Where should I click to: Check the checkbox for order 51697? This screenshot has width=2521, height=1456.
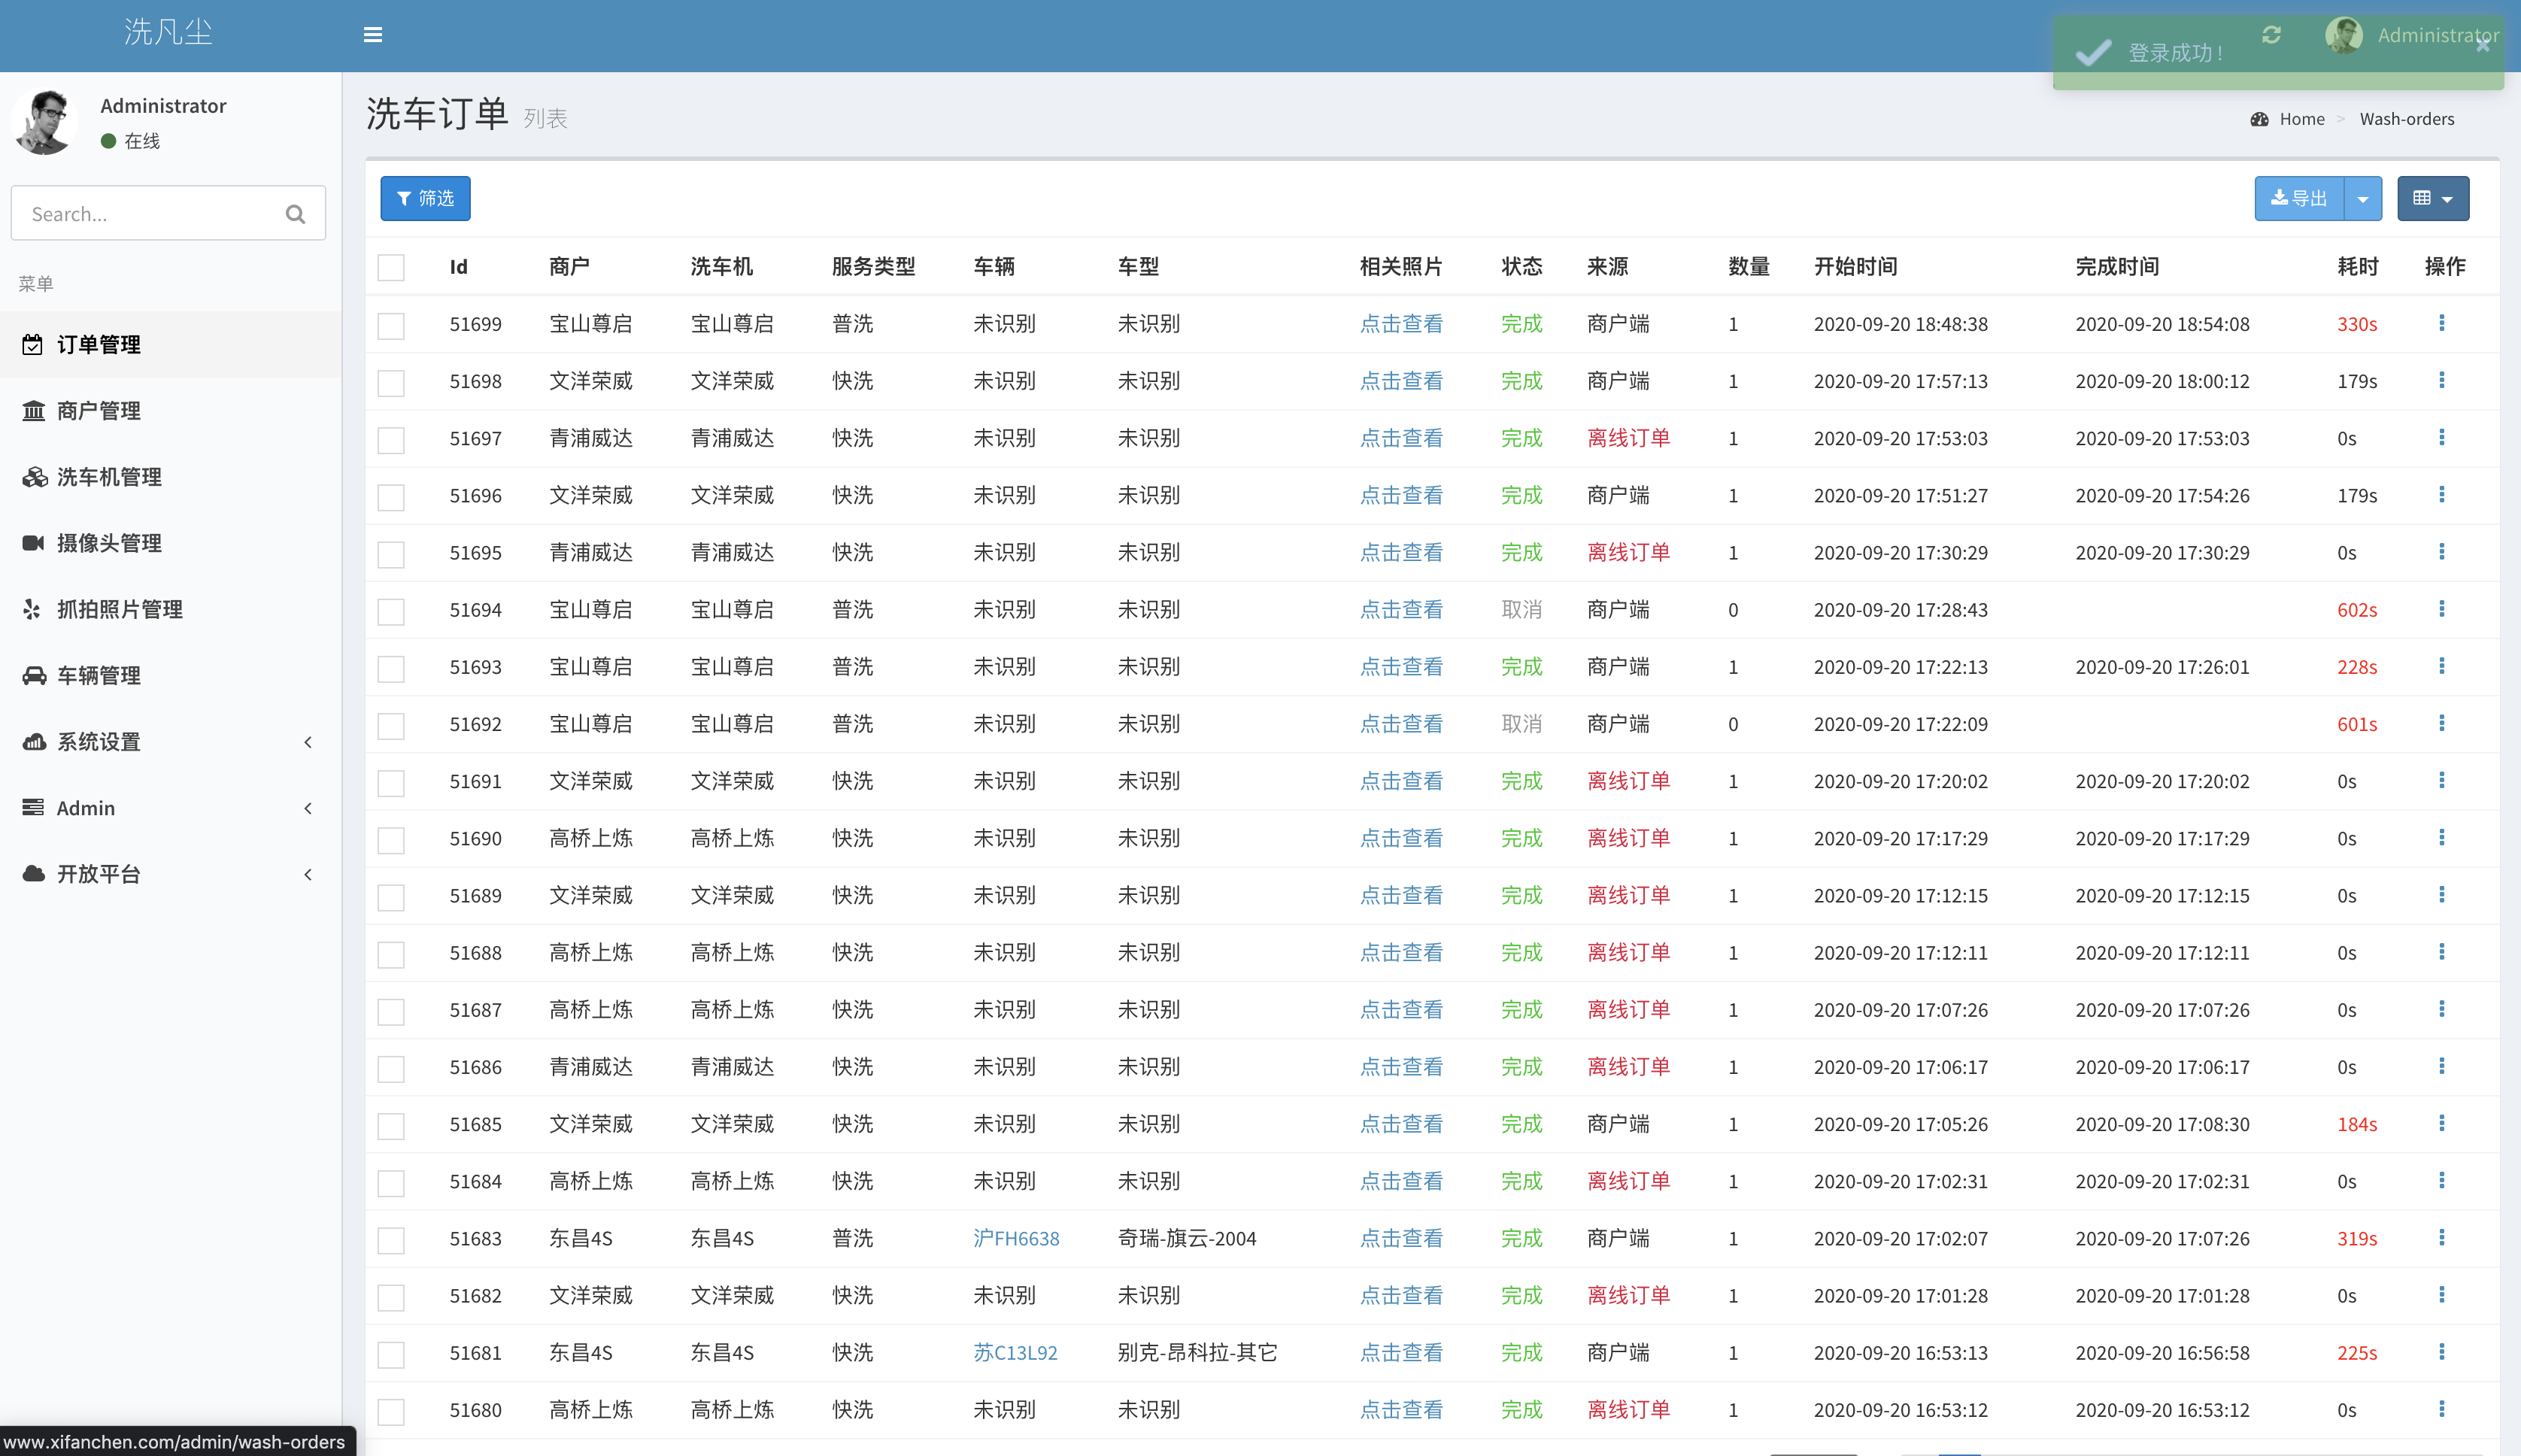point(391,440)
